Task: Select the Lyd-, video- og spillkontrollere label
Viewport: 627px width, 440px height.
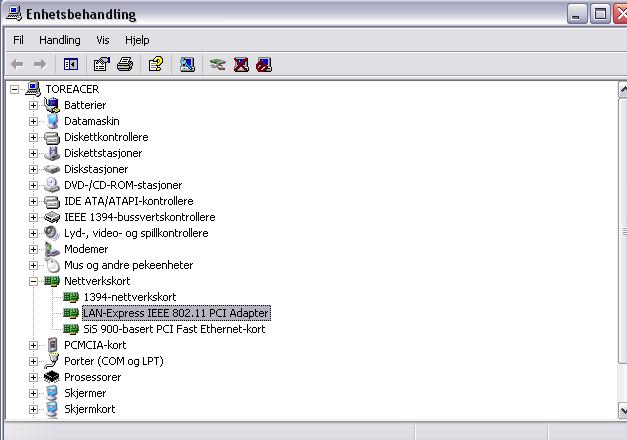Action: [x=136, y=233]
